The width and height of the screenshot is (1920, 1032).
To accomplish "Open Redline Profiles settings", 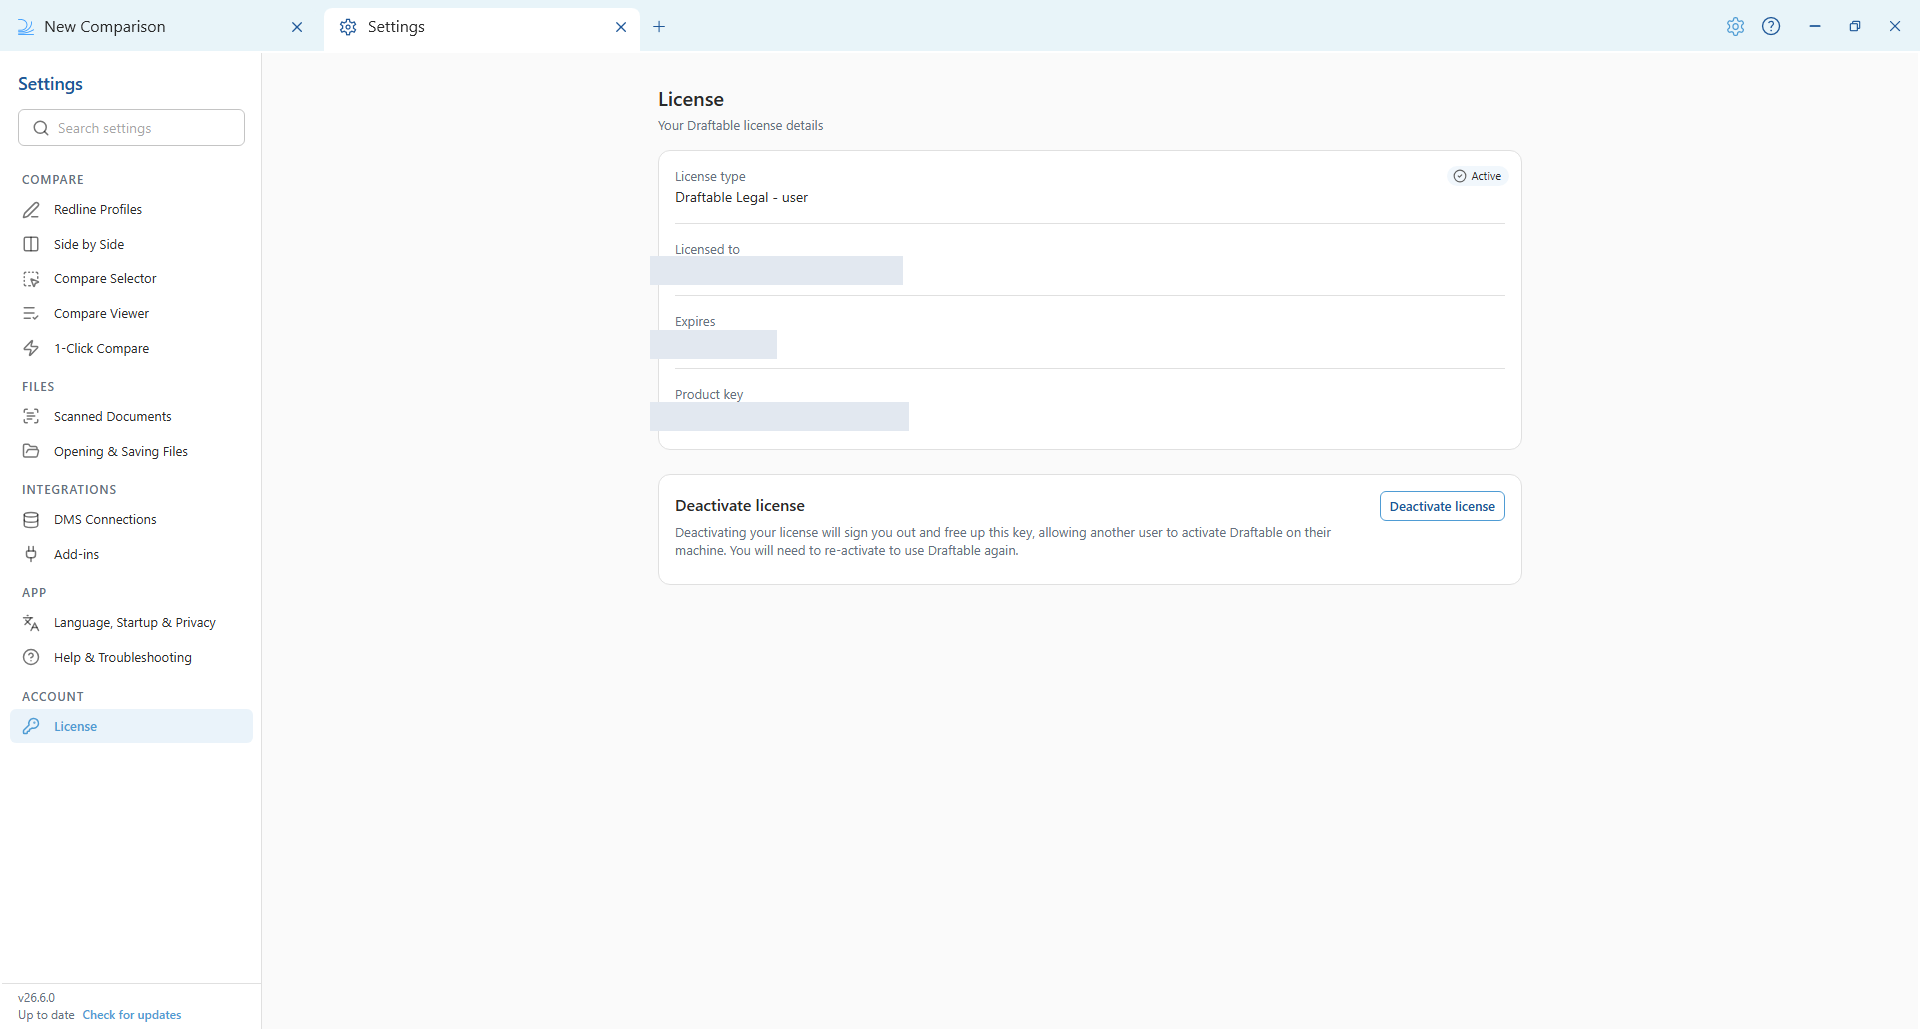I will (x=131, y=210).
